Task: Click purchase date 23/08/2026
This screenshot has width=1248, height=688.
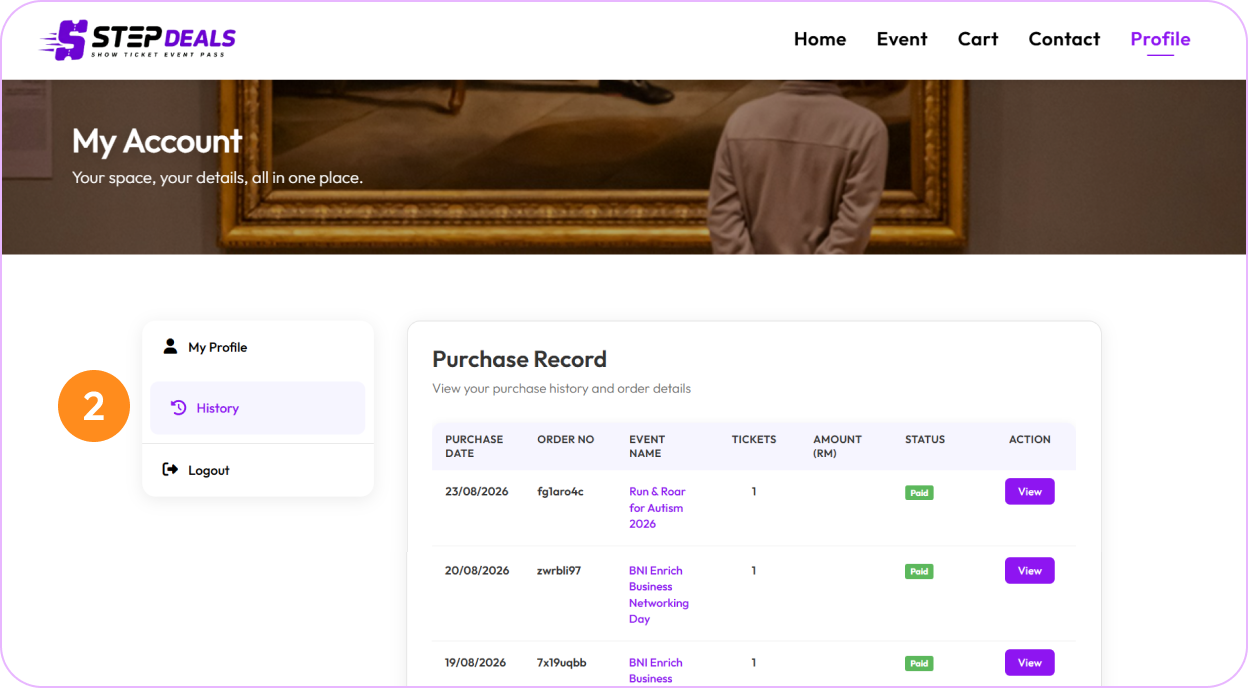Action: (x=477, y=491)
